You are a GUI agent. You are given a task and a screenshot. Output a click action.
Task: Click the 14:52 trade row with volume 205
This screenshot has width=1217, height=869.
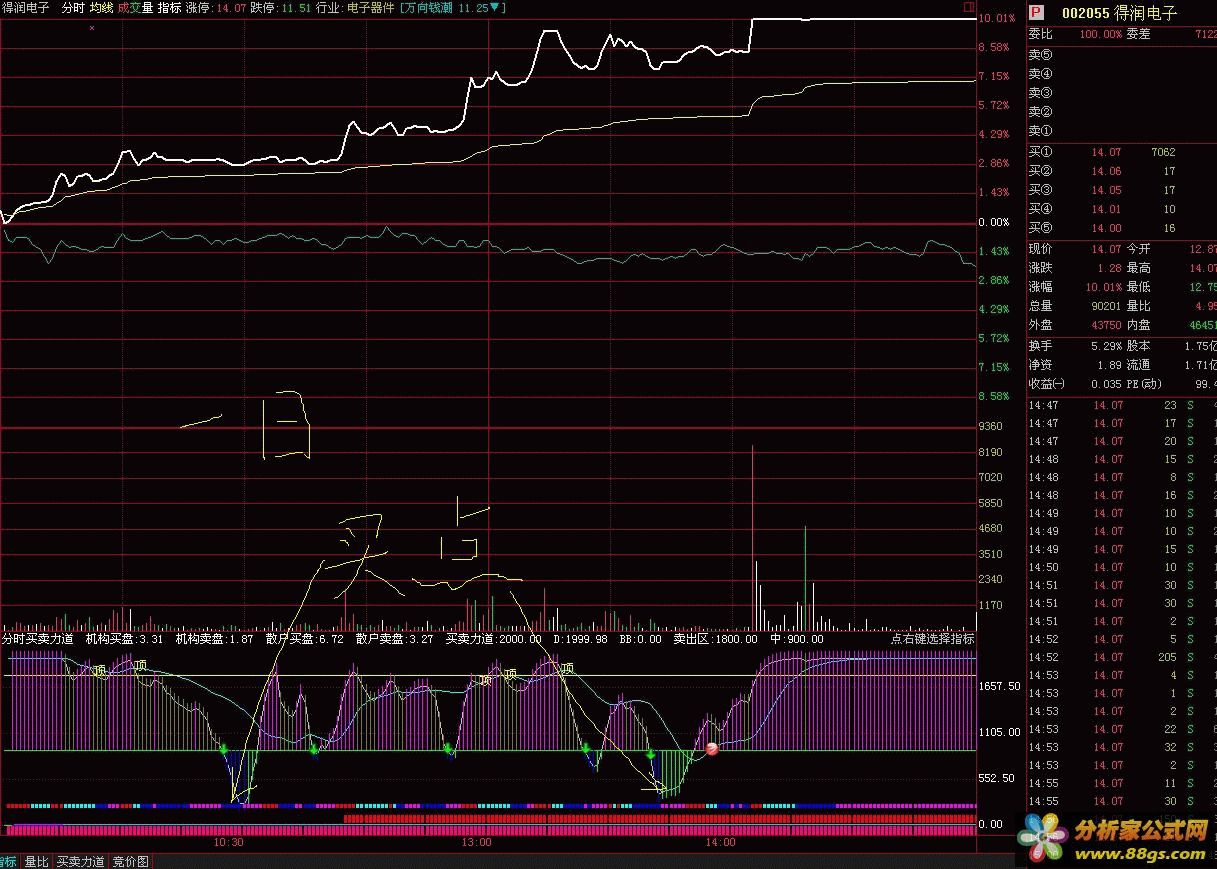click(x=1121, y=657)
